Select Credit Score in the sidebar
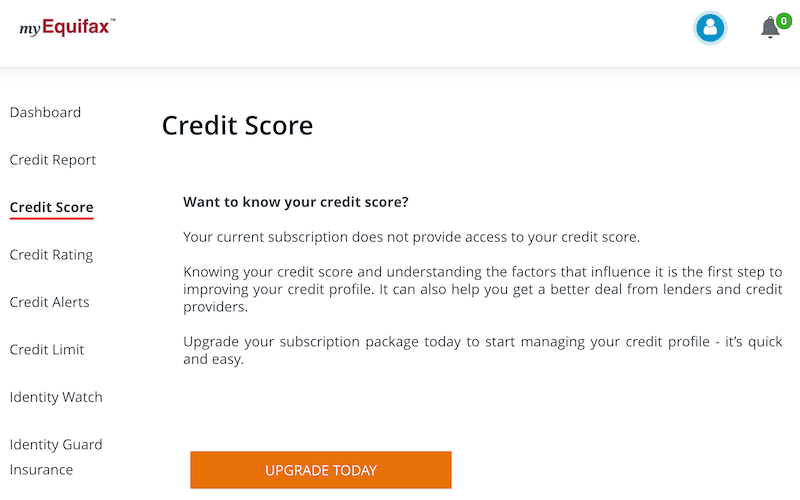Image resolution: width=800 pixels, height=500 pixels. tap(51, 207)
